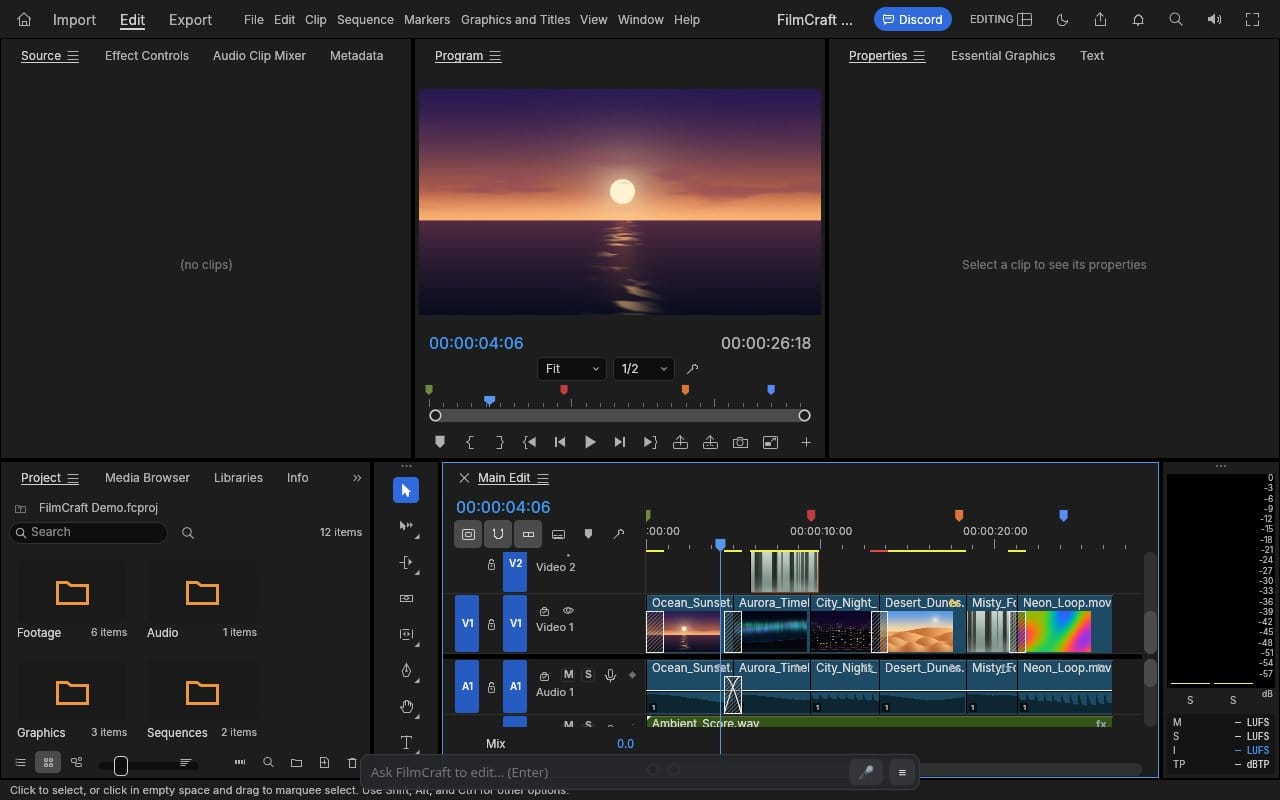Open the Sequence menu
The height and width of the screenshot is (800, 1280).
click(x=365, y=19)
